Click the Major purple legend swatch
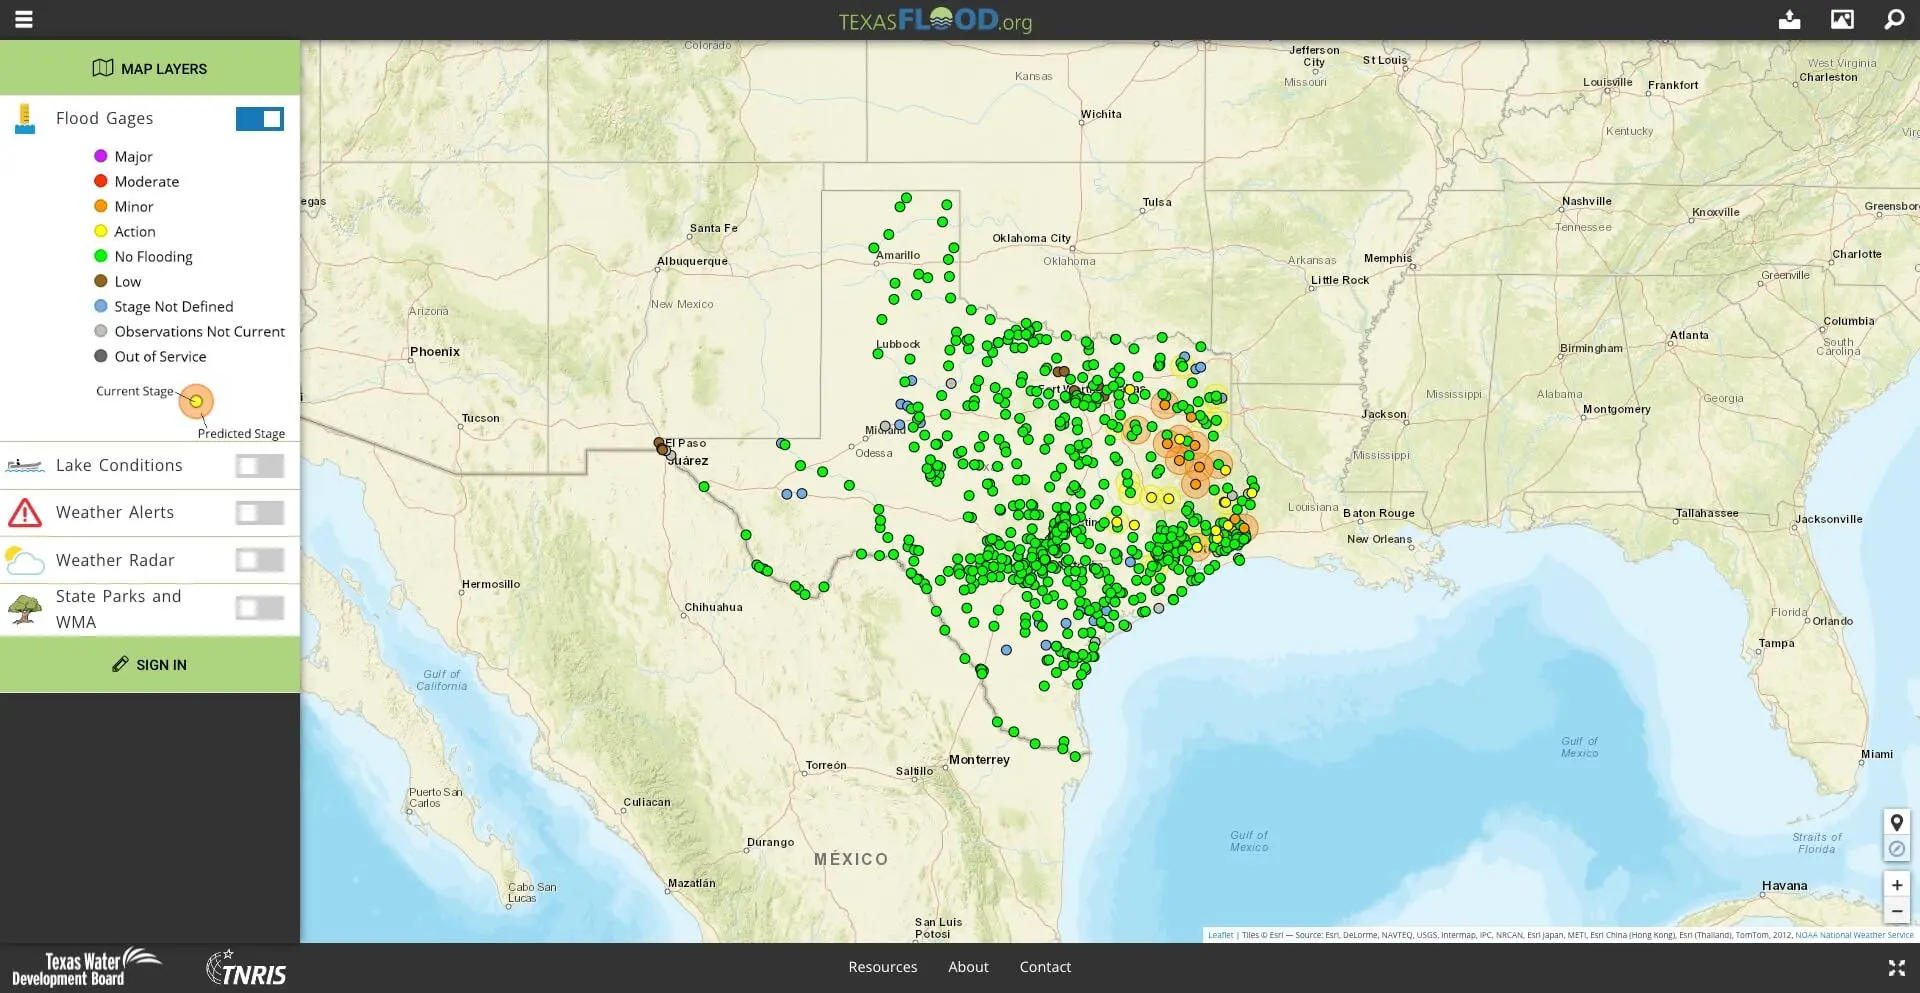The image size is (1920, 993). pyautogui.click(x=101, y=156)
